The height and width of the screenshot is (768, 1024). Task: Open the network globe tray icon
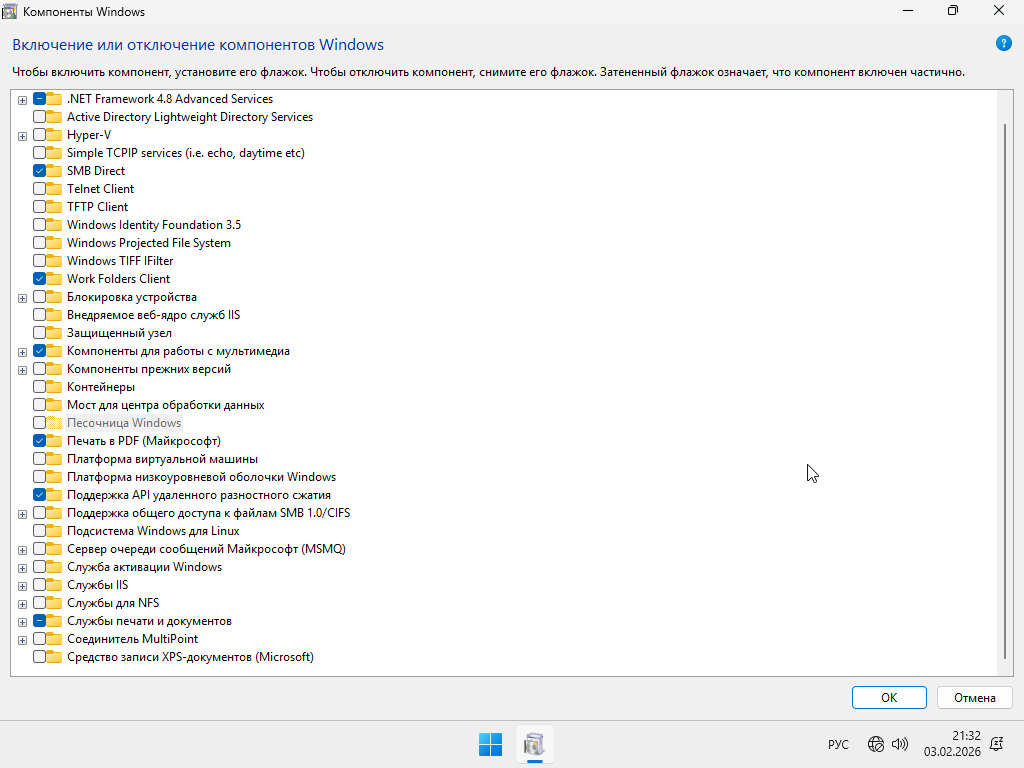[876, 744]
